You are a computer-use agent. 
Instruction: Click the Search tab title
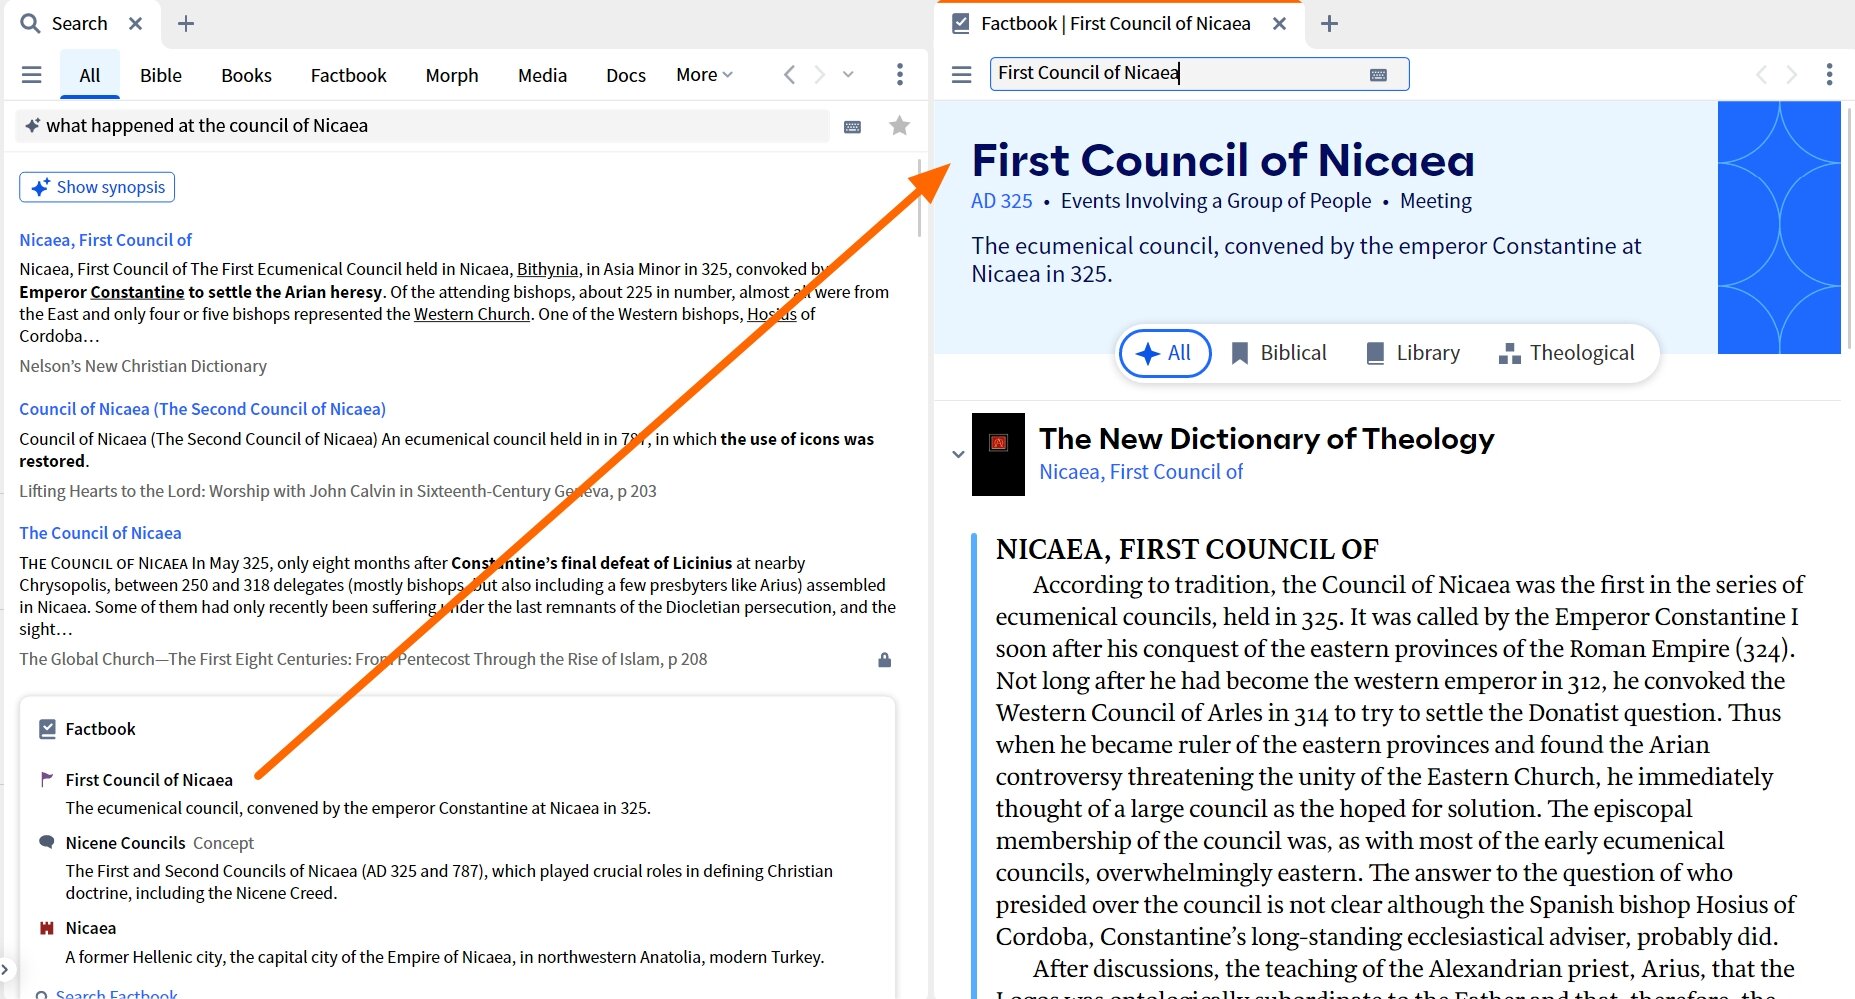(x=79, y=23)
